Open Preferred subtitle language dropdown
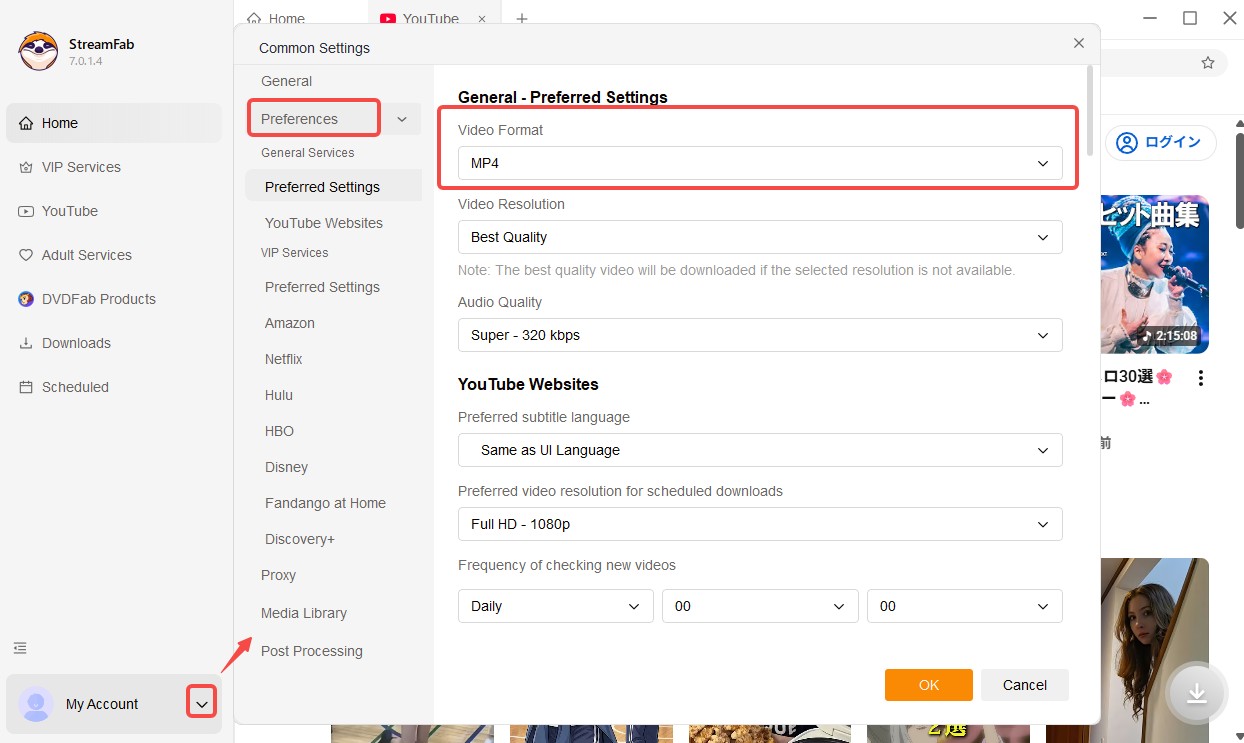The image size is (1244, 743). [x=759, y=450]
